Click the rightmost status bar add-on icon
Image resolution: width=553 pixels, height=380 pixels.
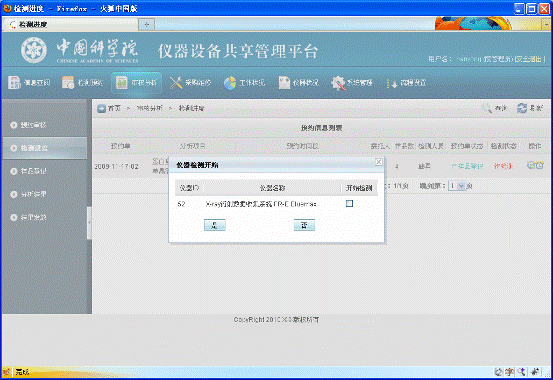click(x=535, y=372)
